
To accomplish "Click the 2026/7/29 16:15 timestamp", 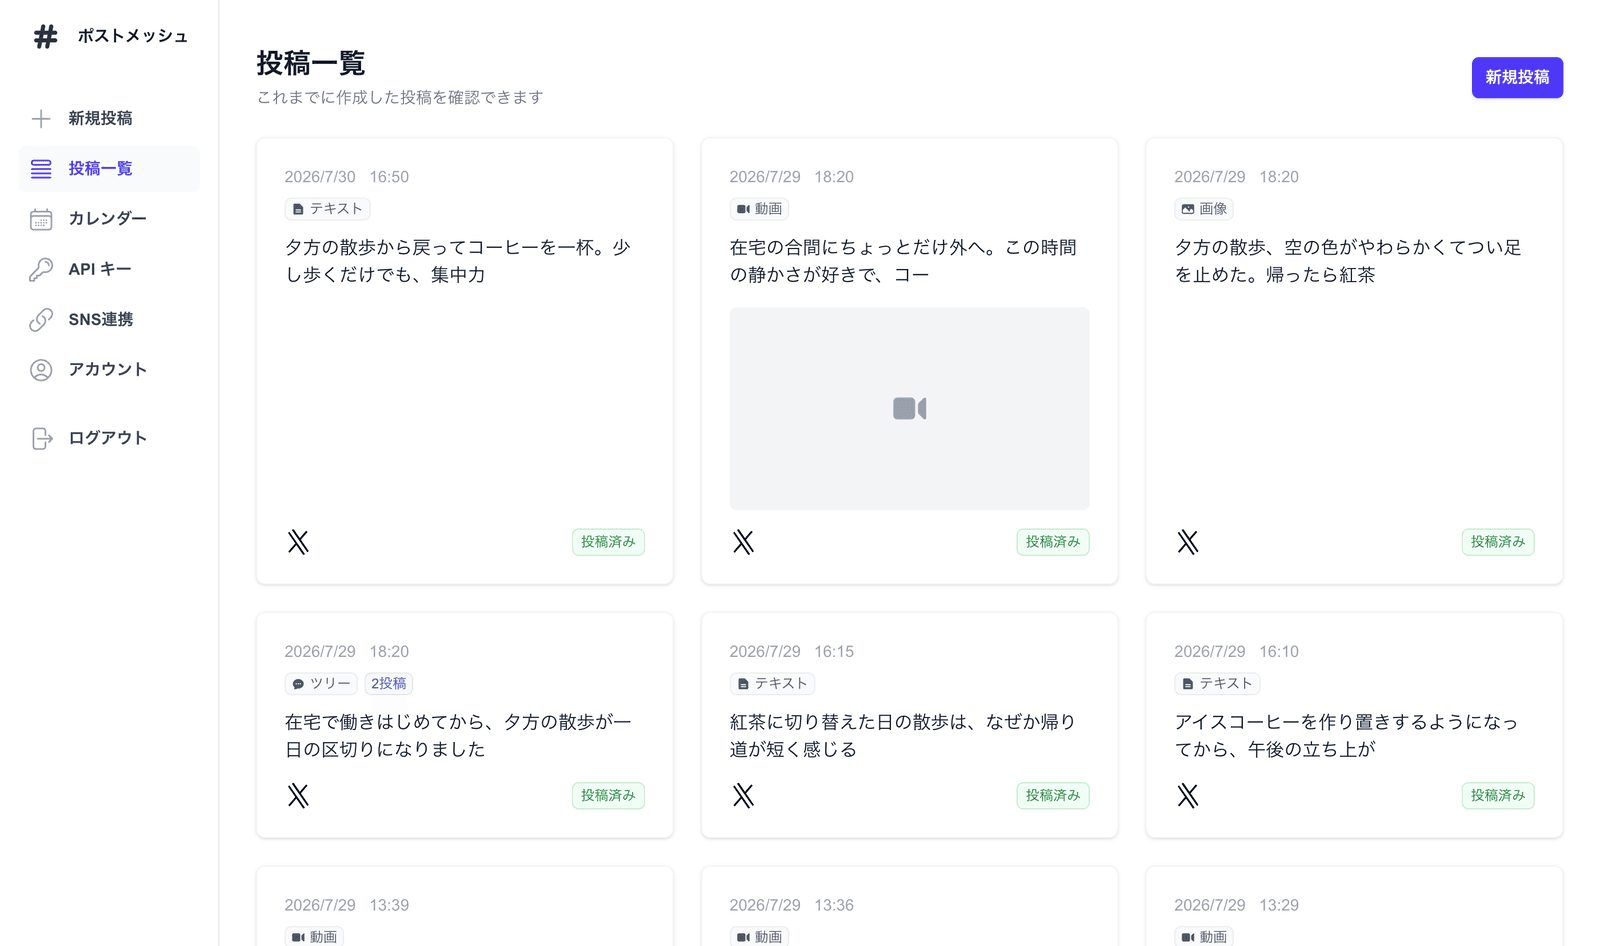I will (791, 652).
